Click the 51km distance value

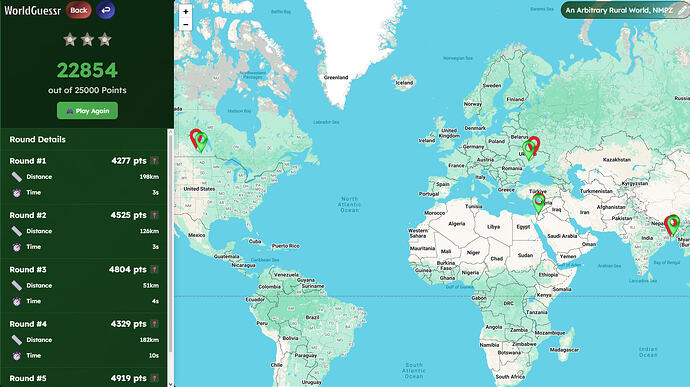pyautogui.click(x=151, y=286)
